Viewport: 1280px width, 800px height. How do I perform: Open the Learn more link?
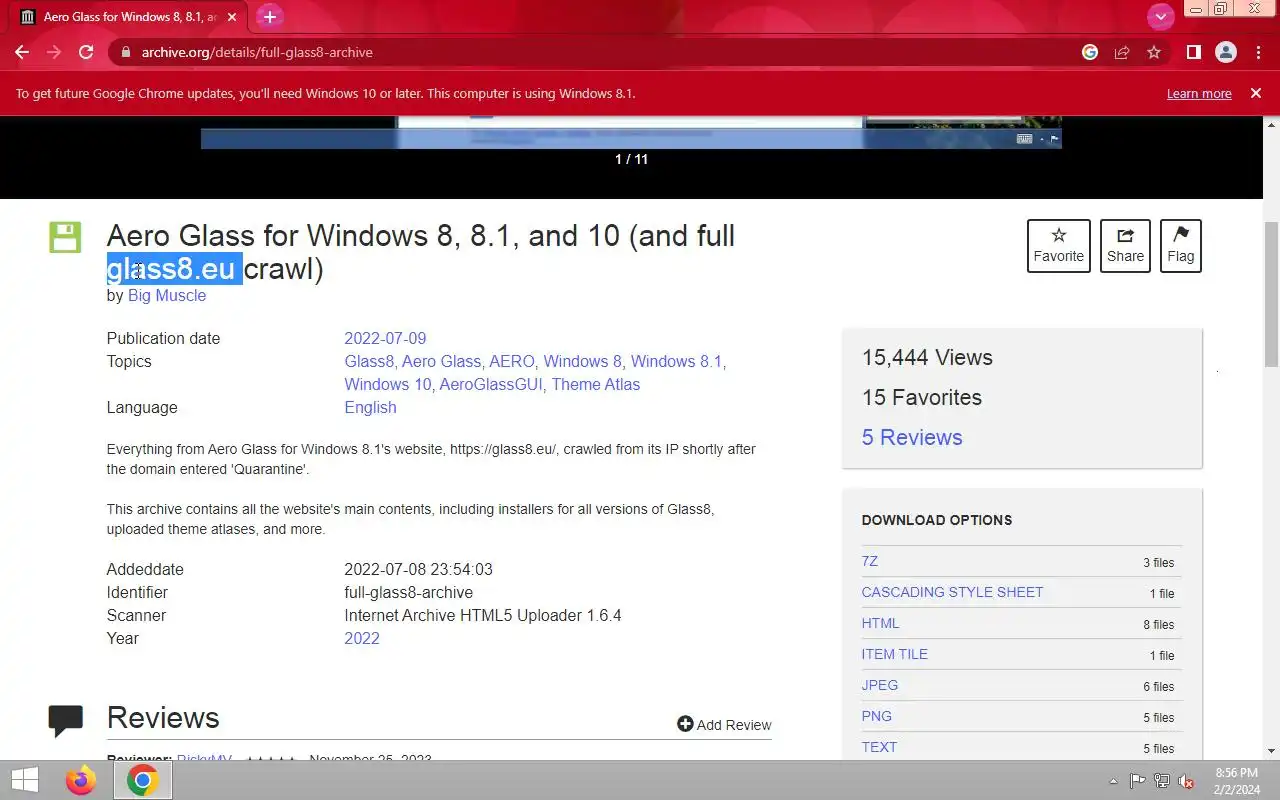click(1199, 93)
